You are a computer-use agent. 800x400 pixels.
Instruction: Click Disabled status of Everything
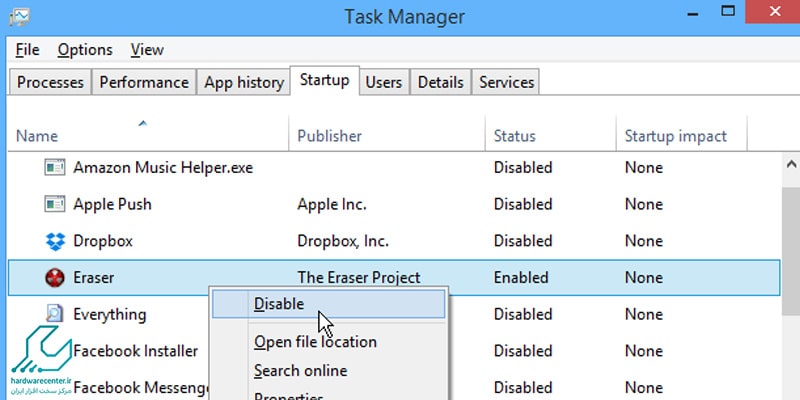pyautogui.click(x=523, y=314)
